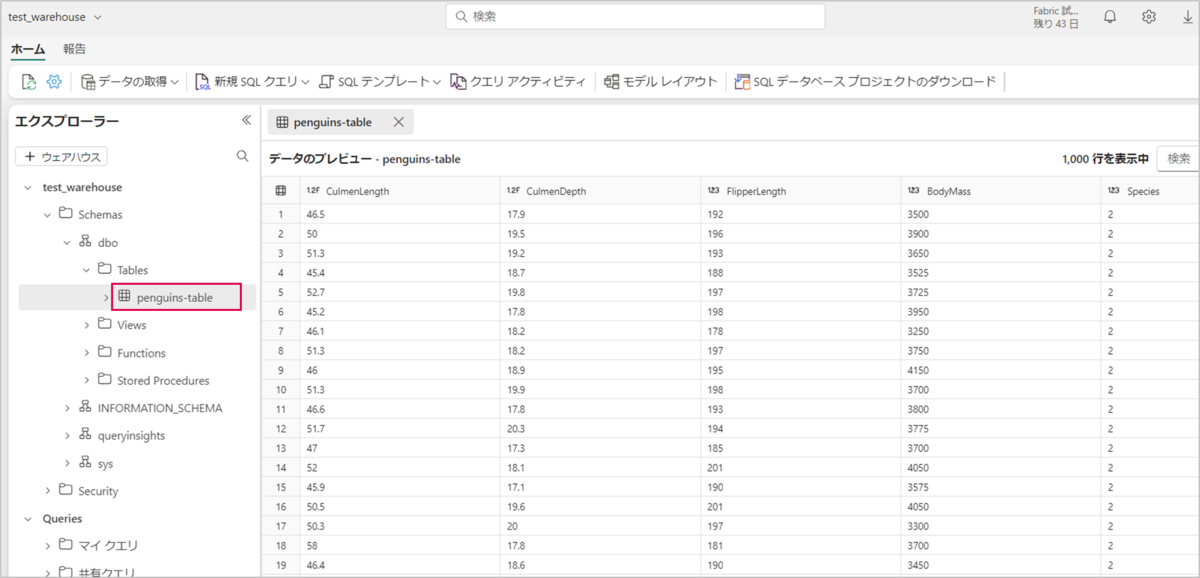Click SQL データベース プロジェクトのダウンロード
Screen dimensions: 1200x578
coord(865,82)
